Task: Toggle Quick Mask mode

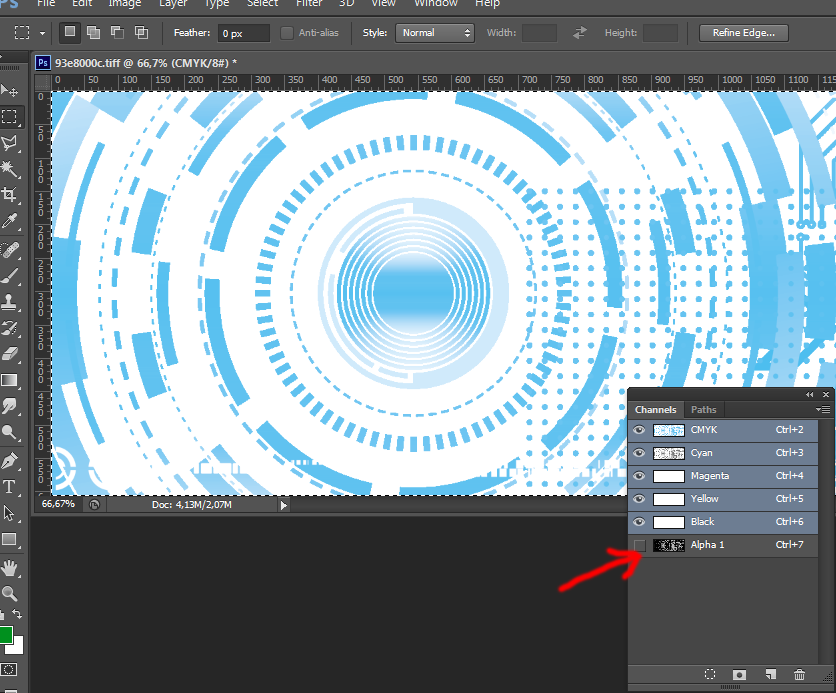Action: click(9, 670)
